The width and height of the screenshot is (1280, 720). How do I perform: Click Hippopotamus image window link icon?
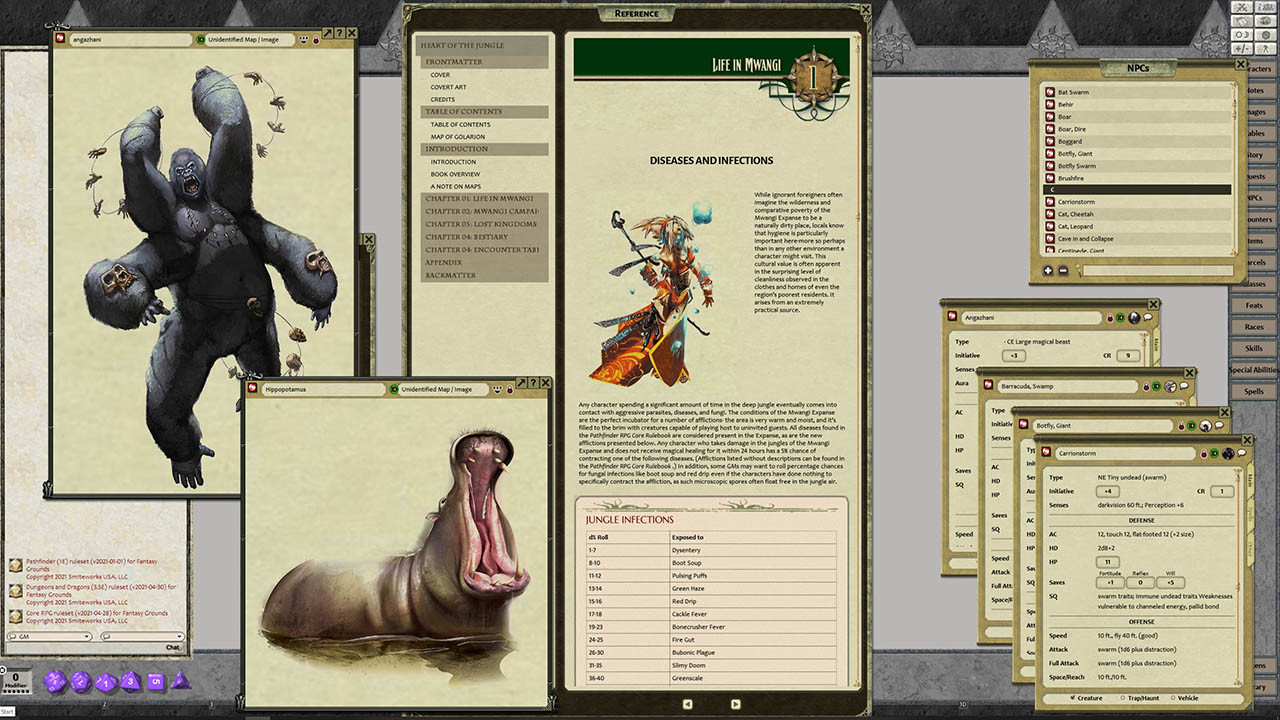tap(254, 388)
